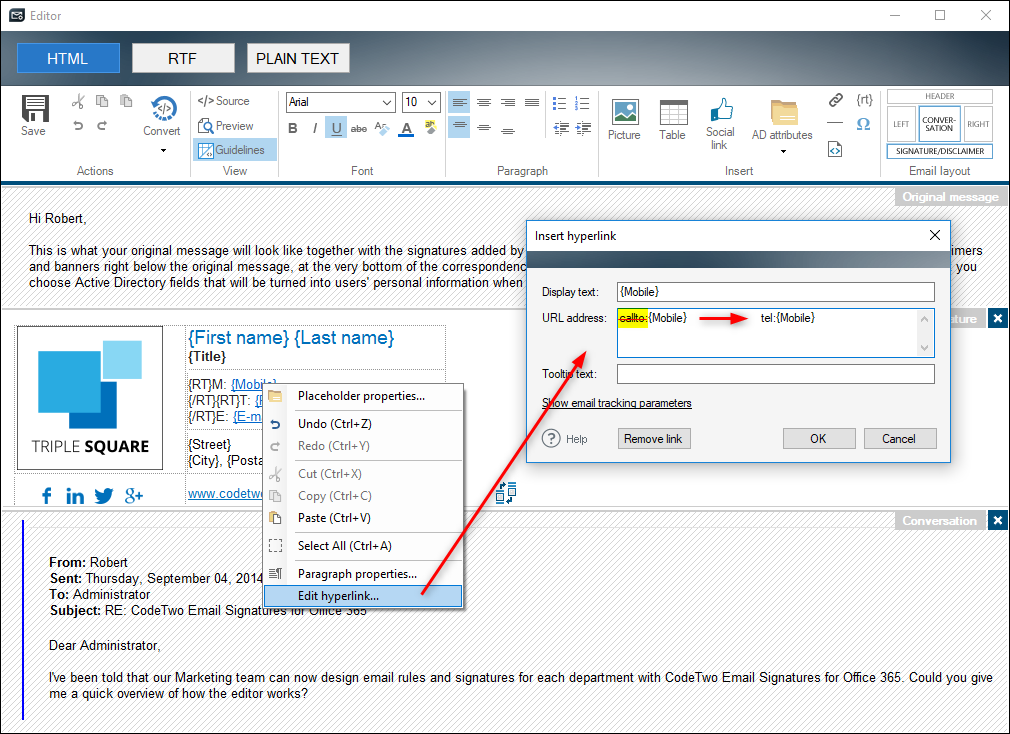The image size is (1010, 734).
Task: Select the SIGNATURE/DISCLAIMER layout section
Action: tap(940, 151)
